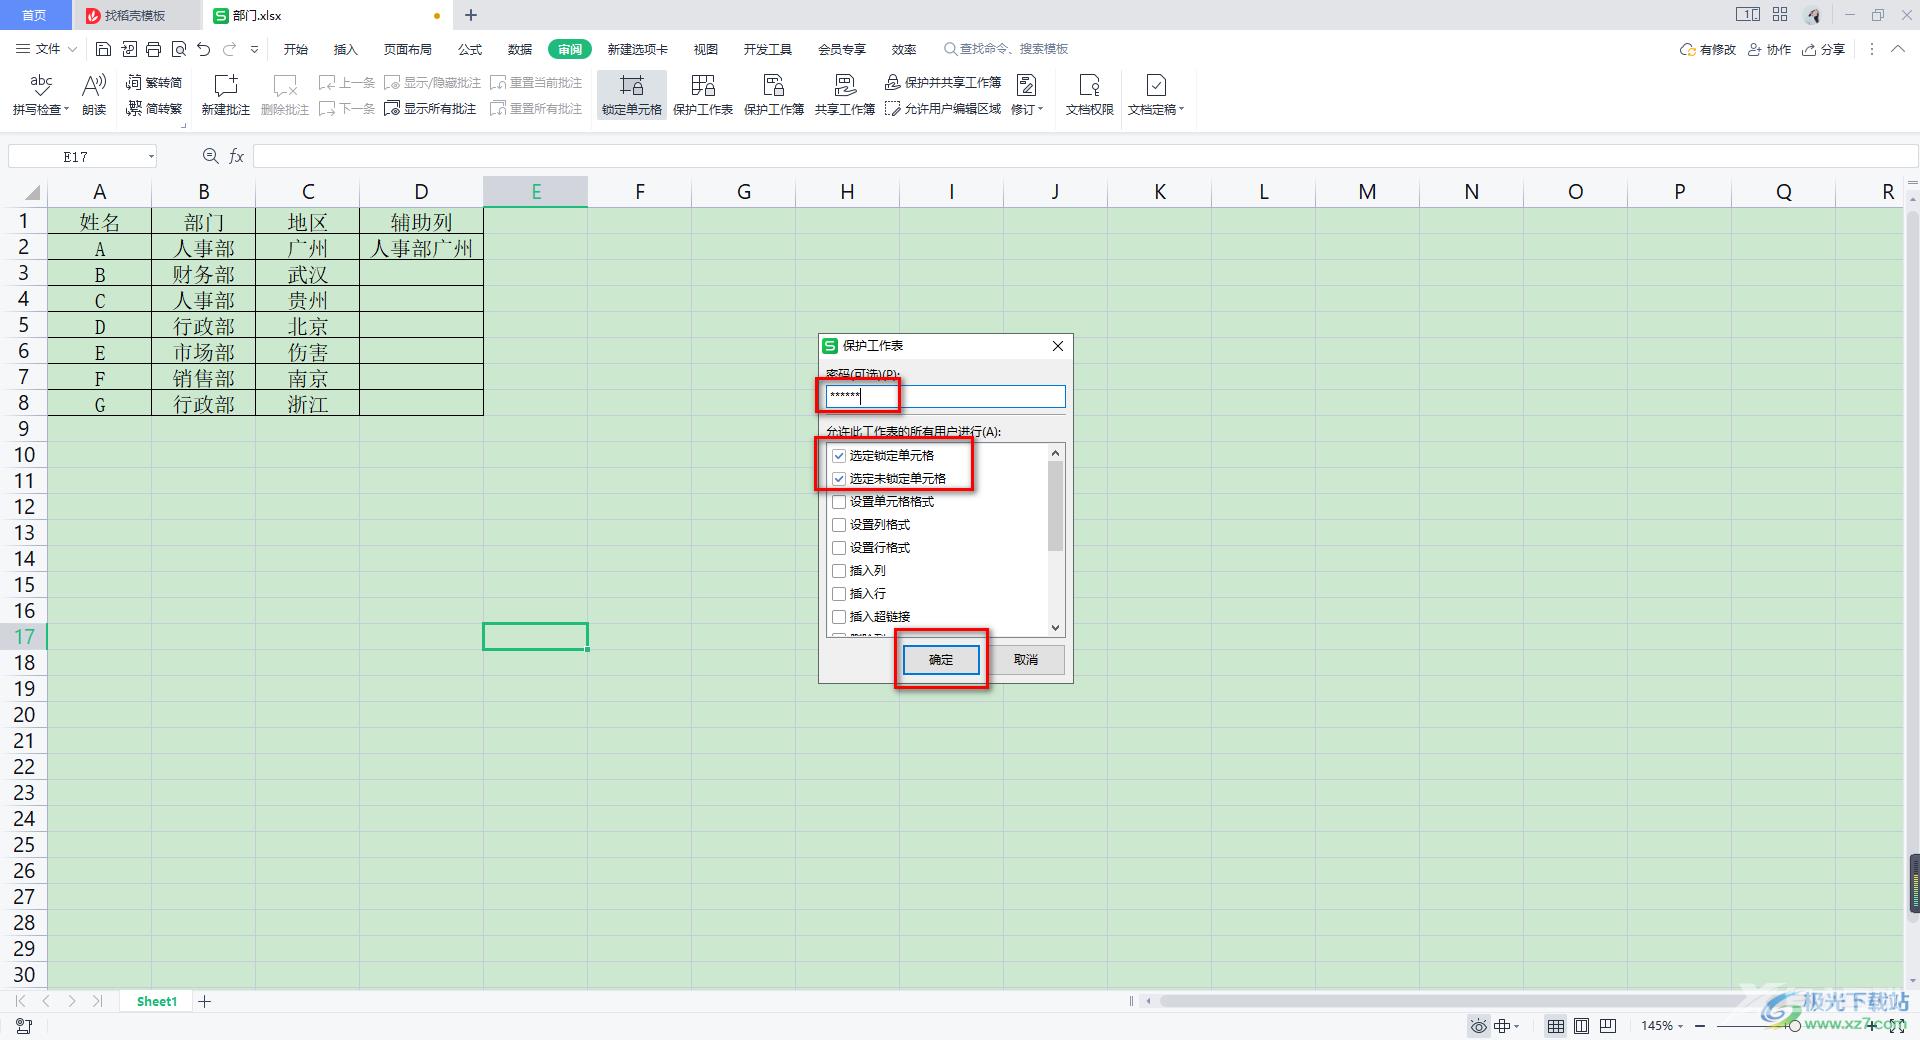
Task: Switch to page layout view icon
Action: 1582,1026
